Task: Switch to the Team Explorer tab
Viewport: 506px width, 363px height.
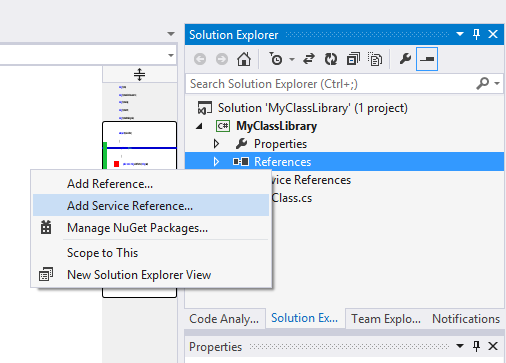Action: 386,319
